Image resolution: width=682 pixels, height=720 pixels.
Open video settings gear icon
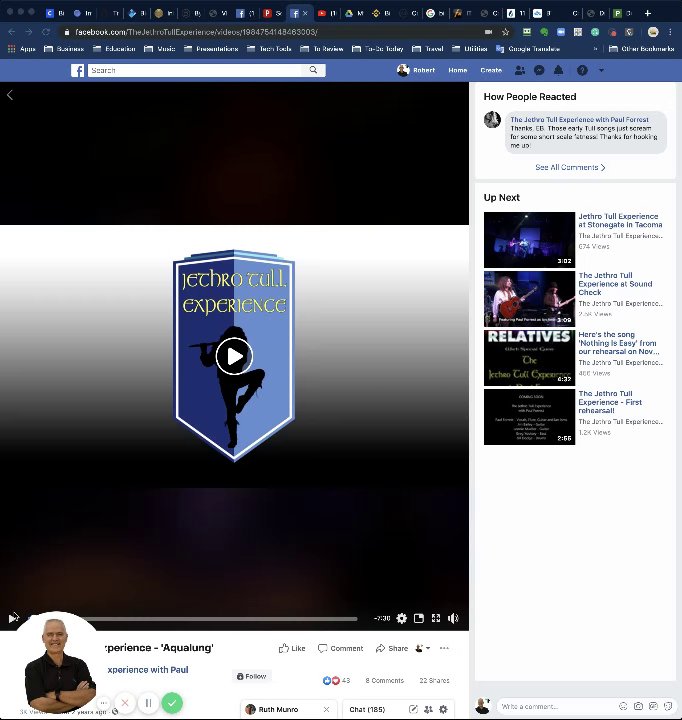[401, 618]
